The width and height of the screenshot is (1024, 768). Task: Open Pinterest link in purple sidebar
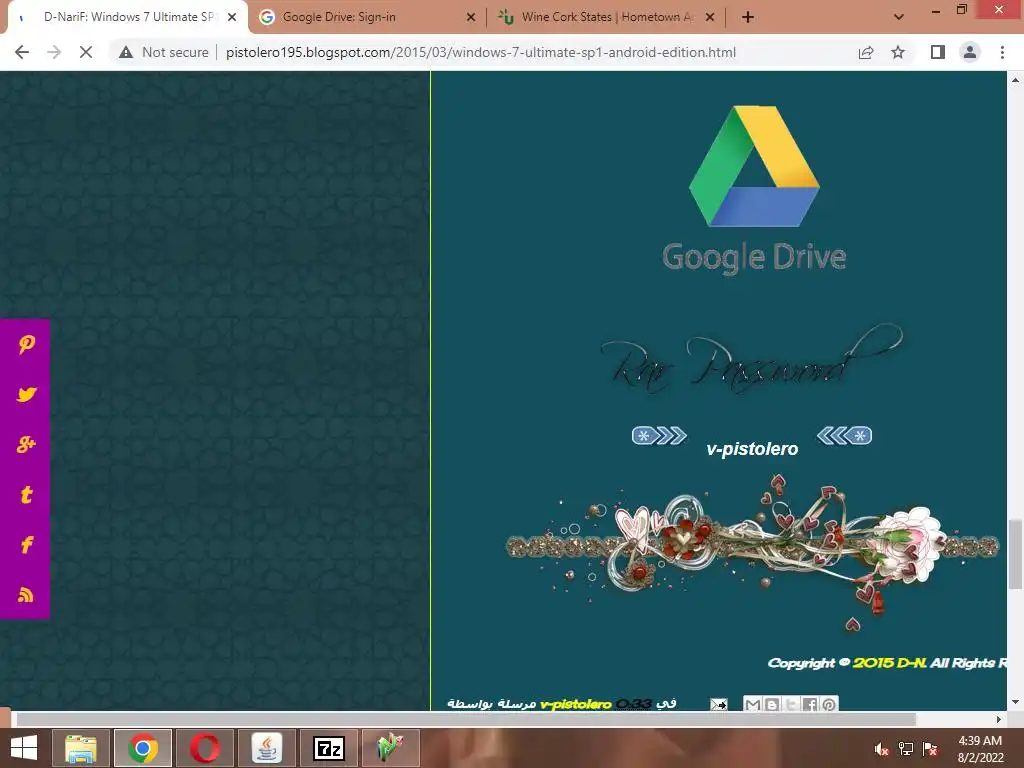tap(26, 344)
